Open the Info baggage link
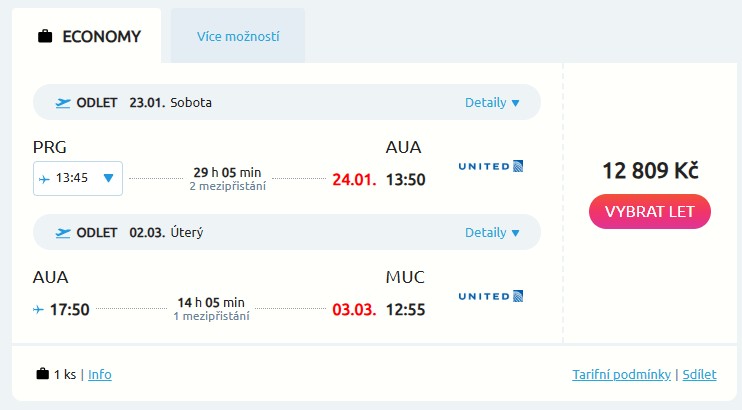 click(100, 375)
